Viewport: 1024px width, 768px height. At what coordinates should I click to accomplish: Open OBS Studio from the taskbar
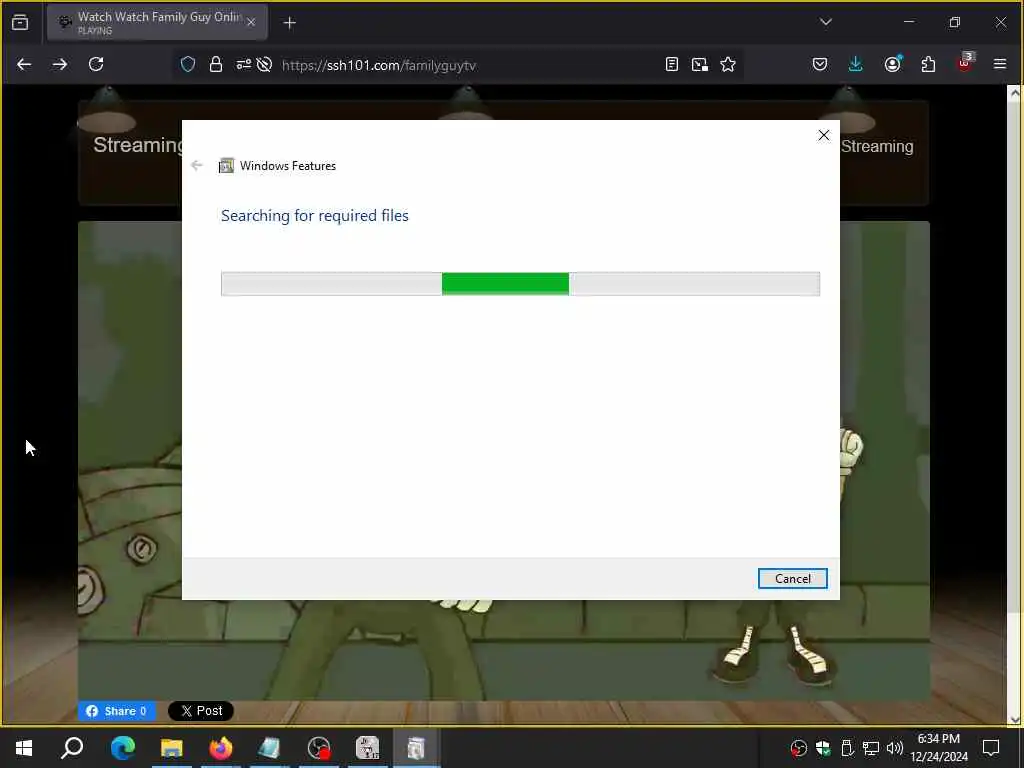319,748
